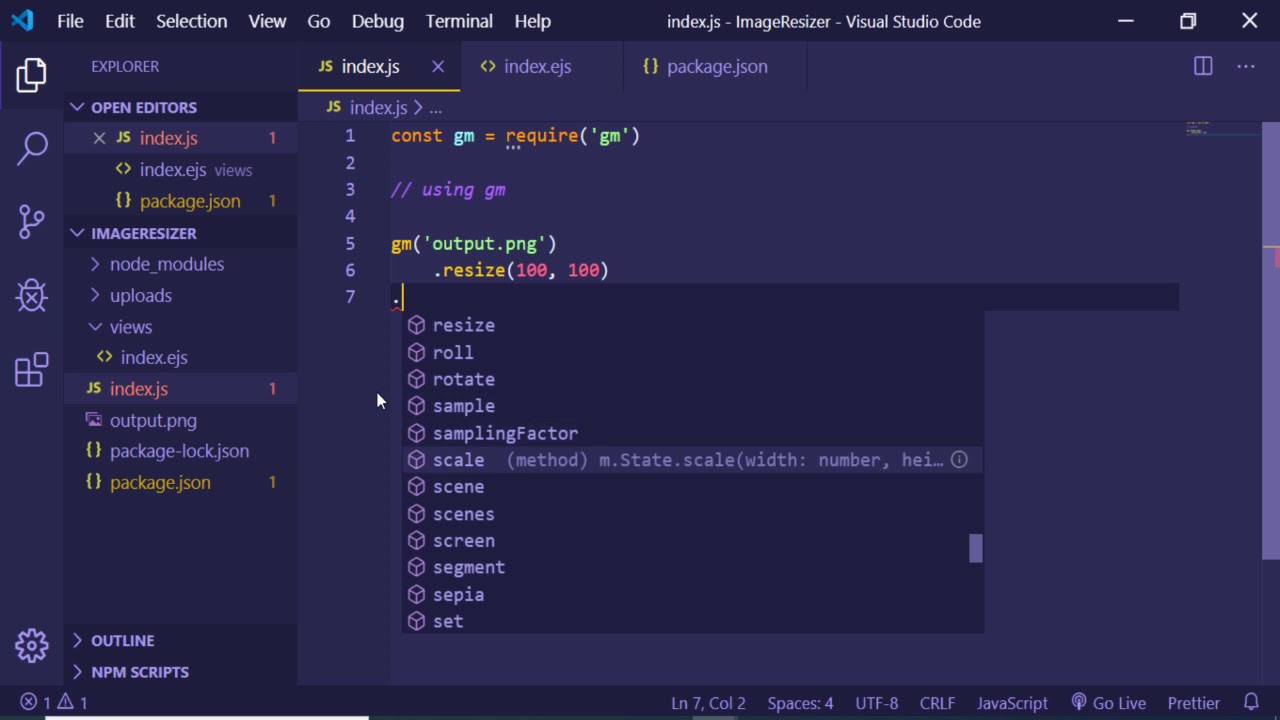
Task: Click the suggestion list scrollbar thumb
Action: (975, 548)
